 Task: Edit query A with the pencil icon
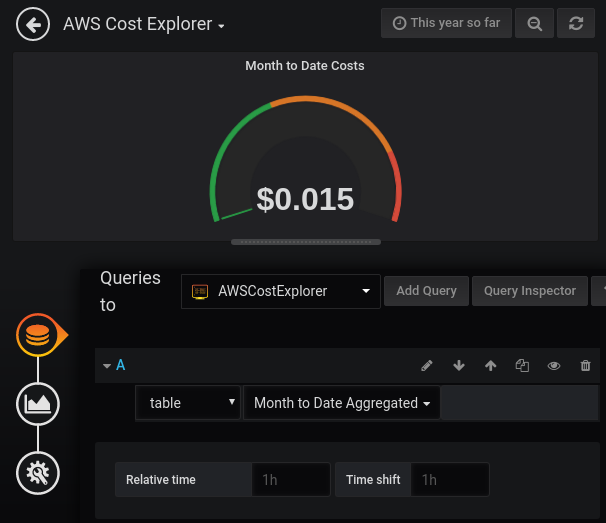tap(427, 366)
